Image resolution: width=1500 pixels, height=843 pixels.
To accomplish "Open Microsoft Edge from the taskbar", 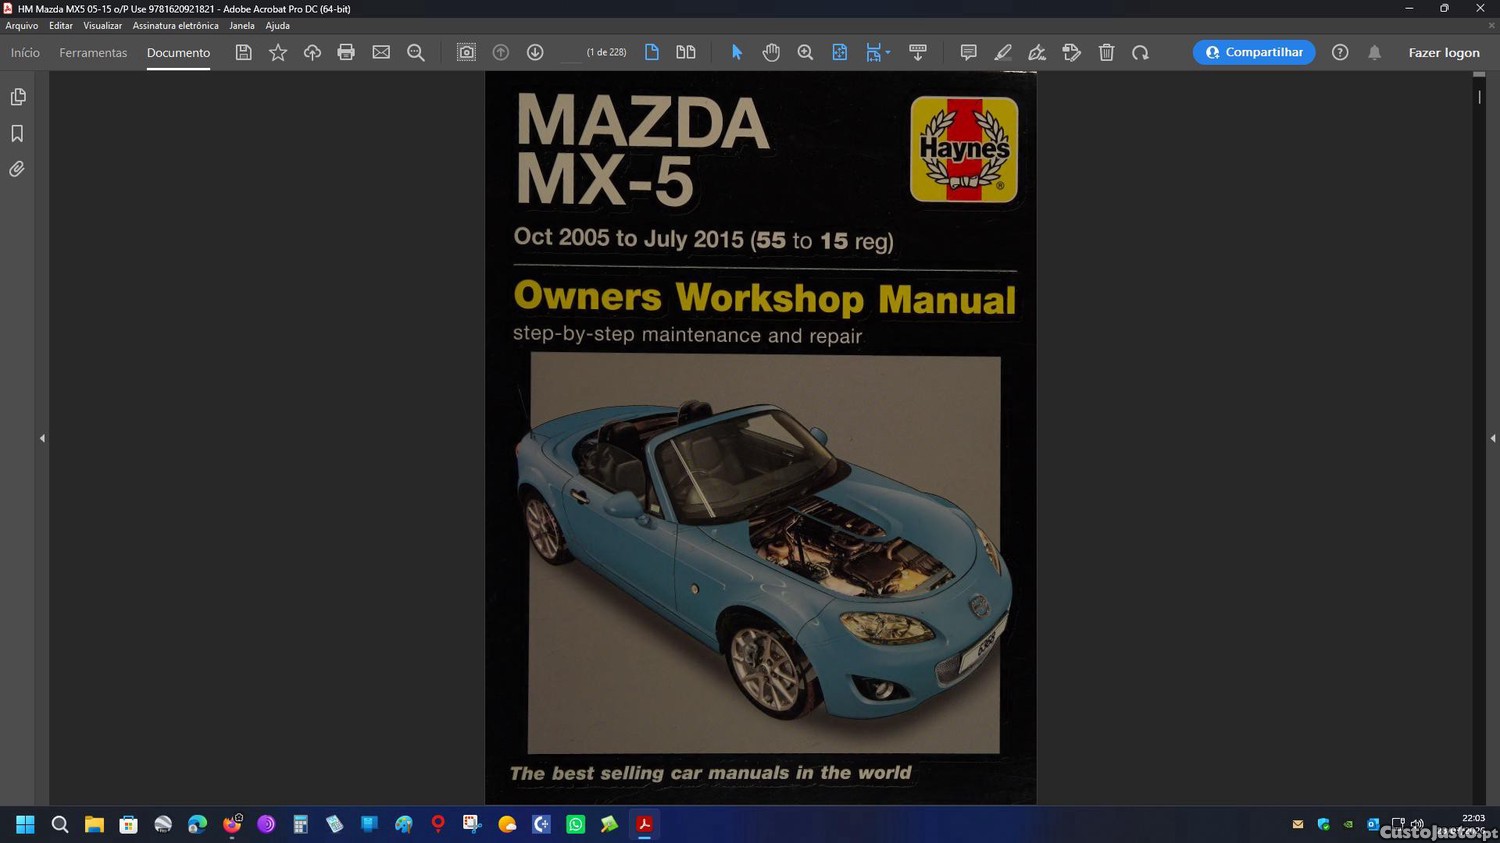I will 197,824.
